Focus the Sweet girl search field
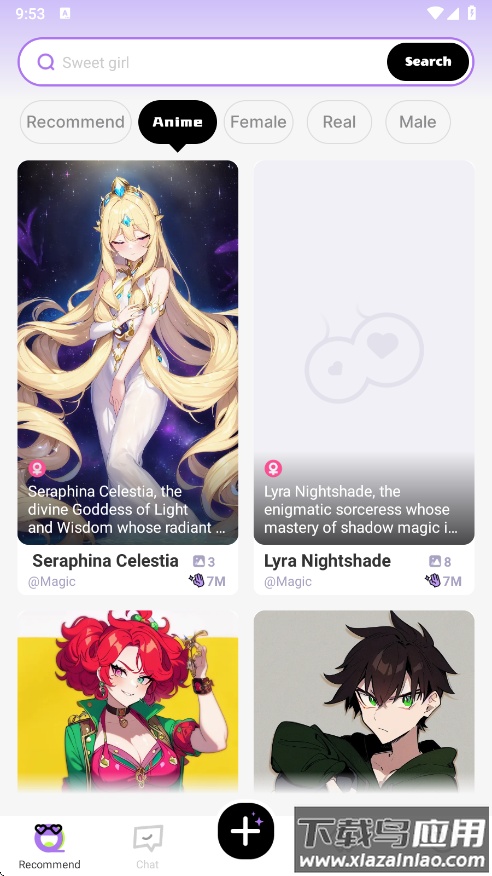The image size is (492, 876). click(223, 62)
